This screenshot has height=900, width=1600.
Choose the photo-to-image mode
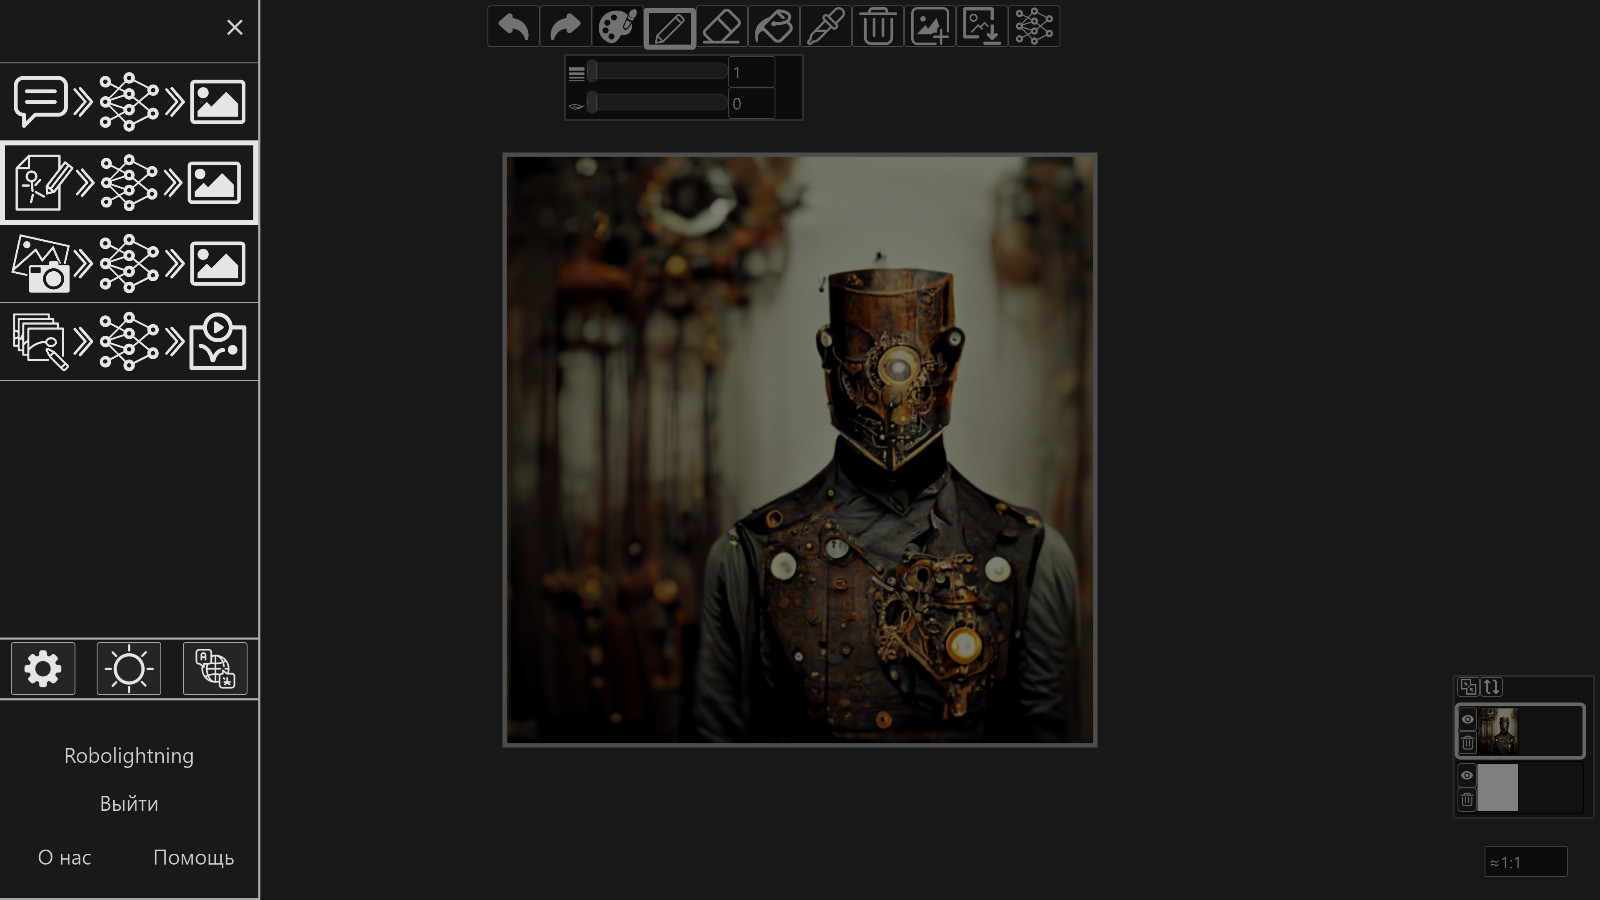click(129, 263)
